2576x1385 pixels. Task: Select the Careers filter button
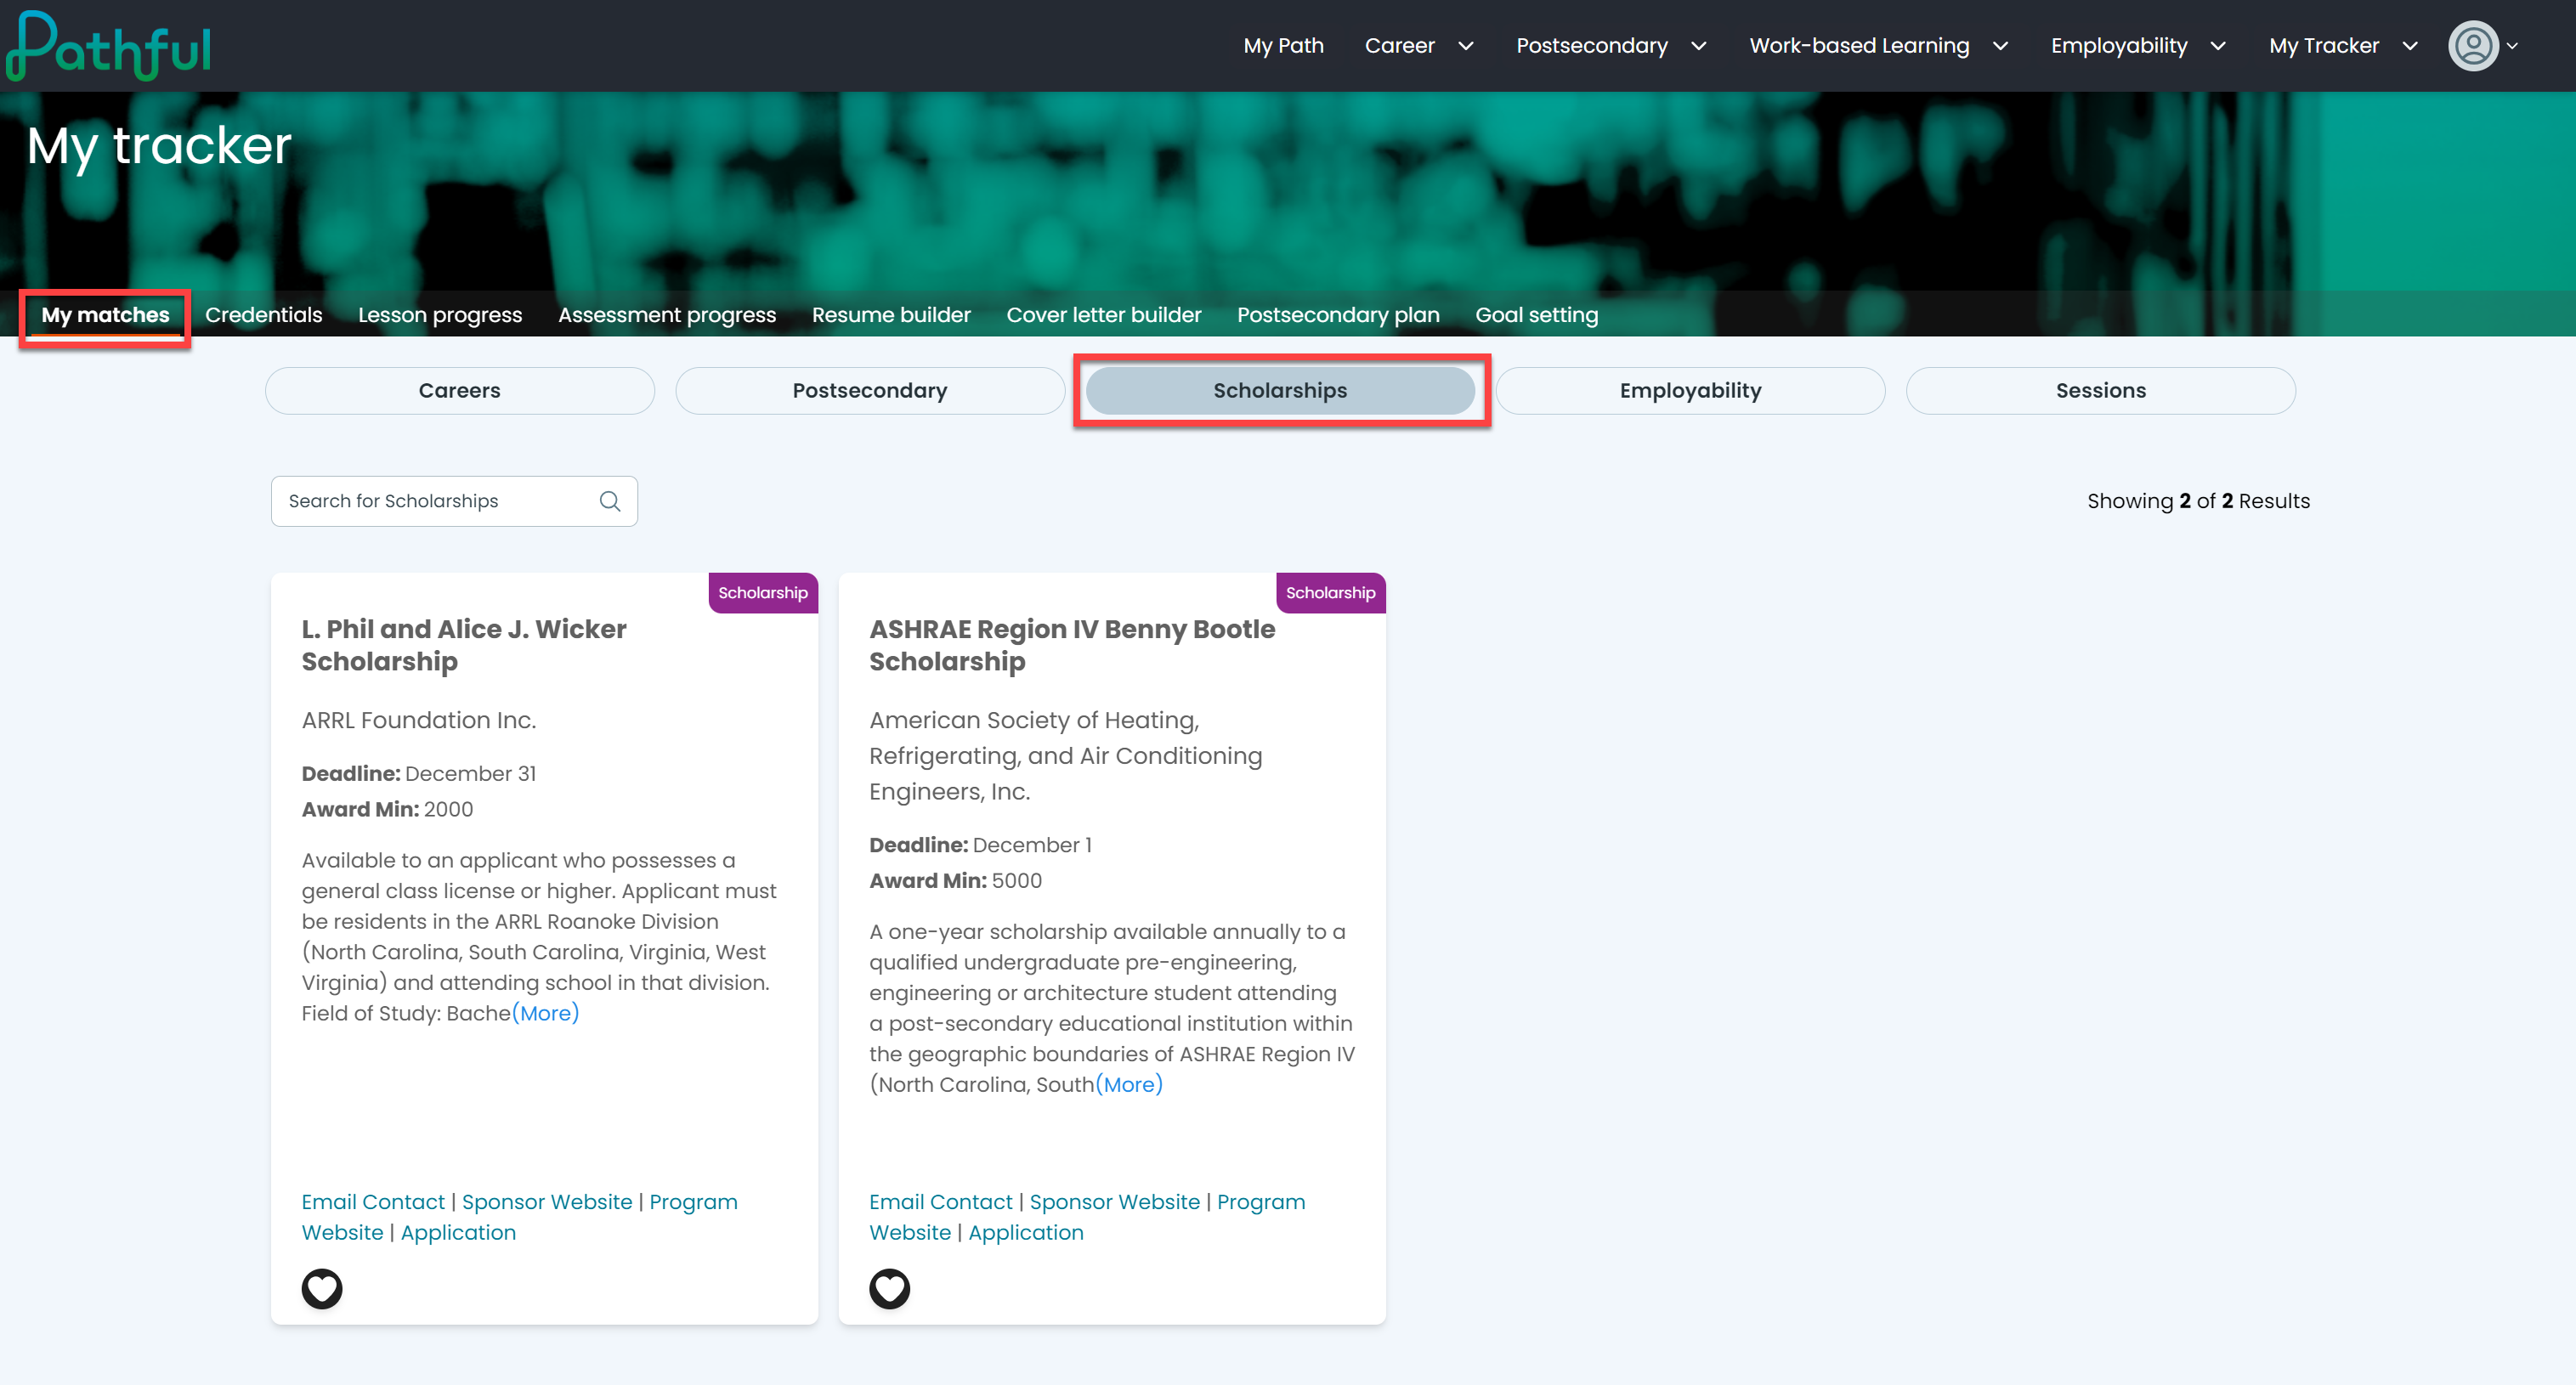click(460, 391)
